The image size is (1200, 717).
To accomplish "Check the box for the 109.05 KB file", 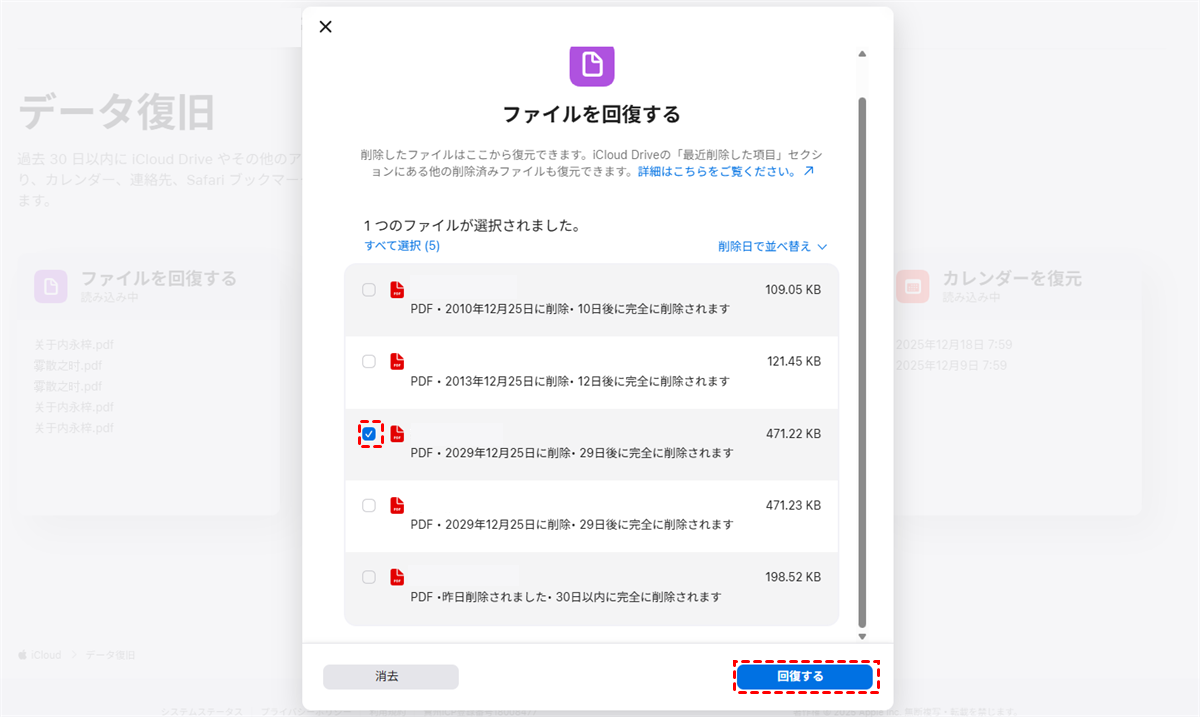I will click(x=369, y=290).
